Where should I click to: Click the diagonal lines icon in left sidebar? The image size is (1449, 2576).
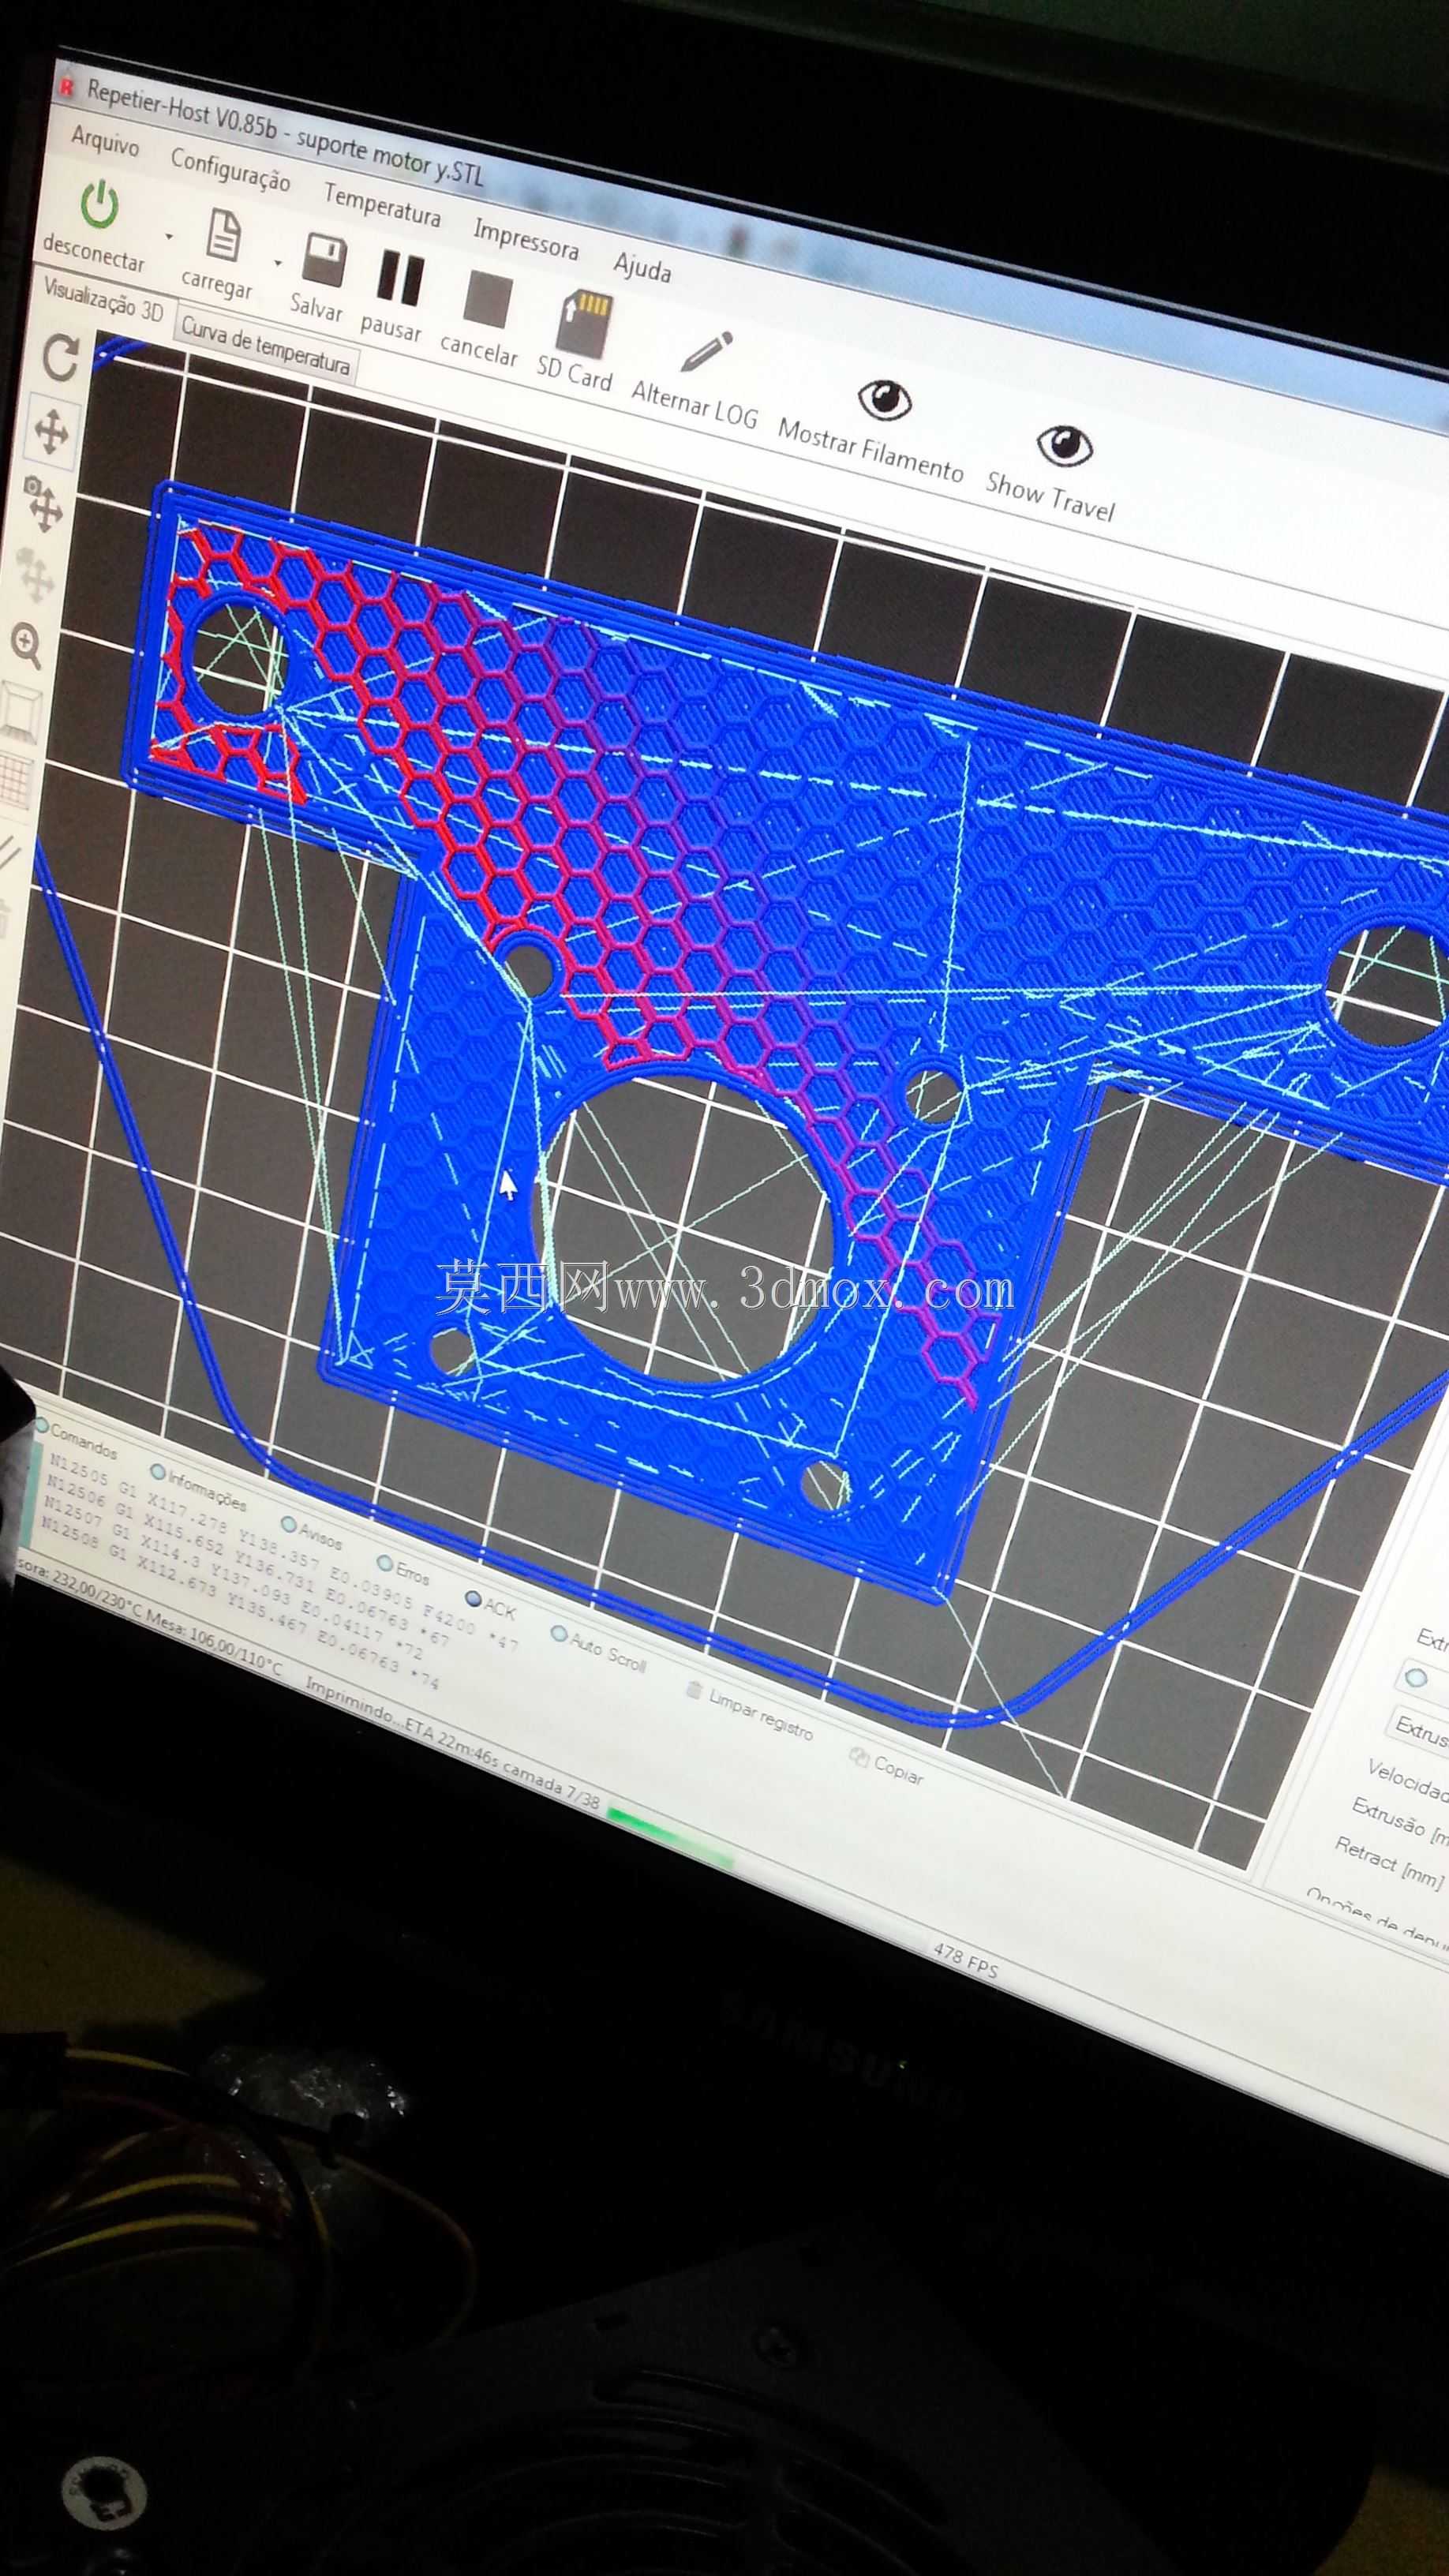tap(8, 853)
